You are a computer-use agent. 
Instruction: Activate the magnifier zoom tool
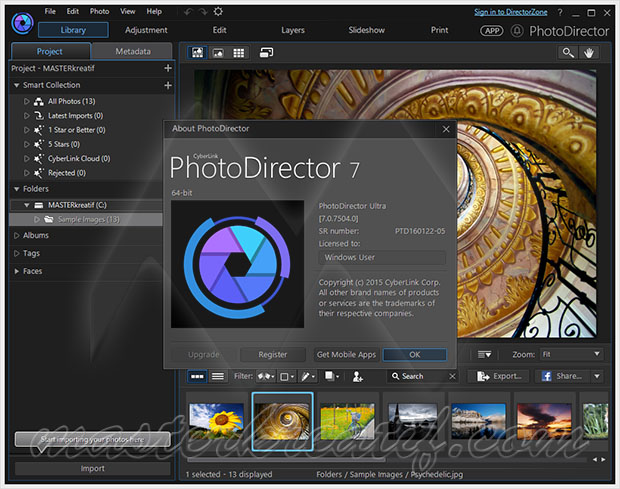568,52
